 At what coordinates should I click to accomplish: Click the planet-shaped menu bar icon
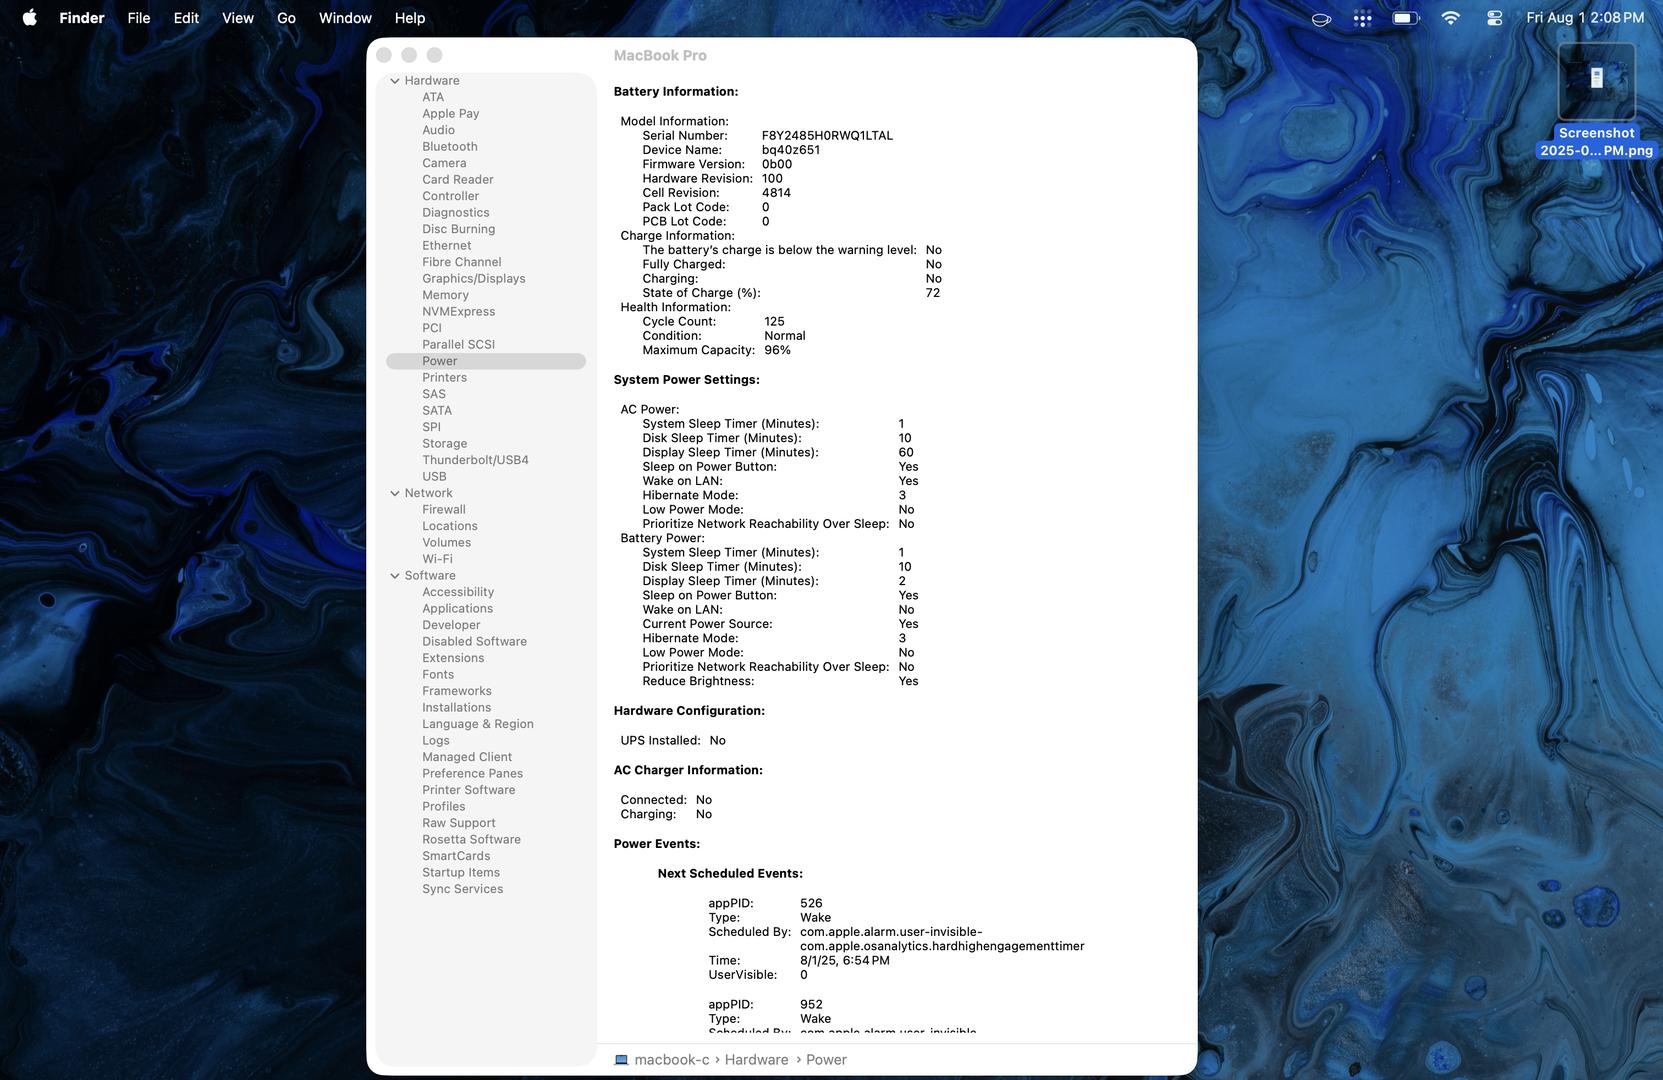coord(1321,18)
